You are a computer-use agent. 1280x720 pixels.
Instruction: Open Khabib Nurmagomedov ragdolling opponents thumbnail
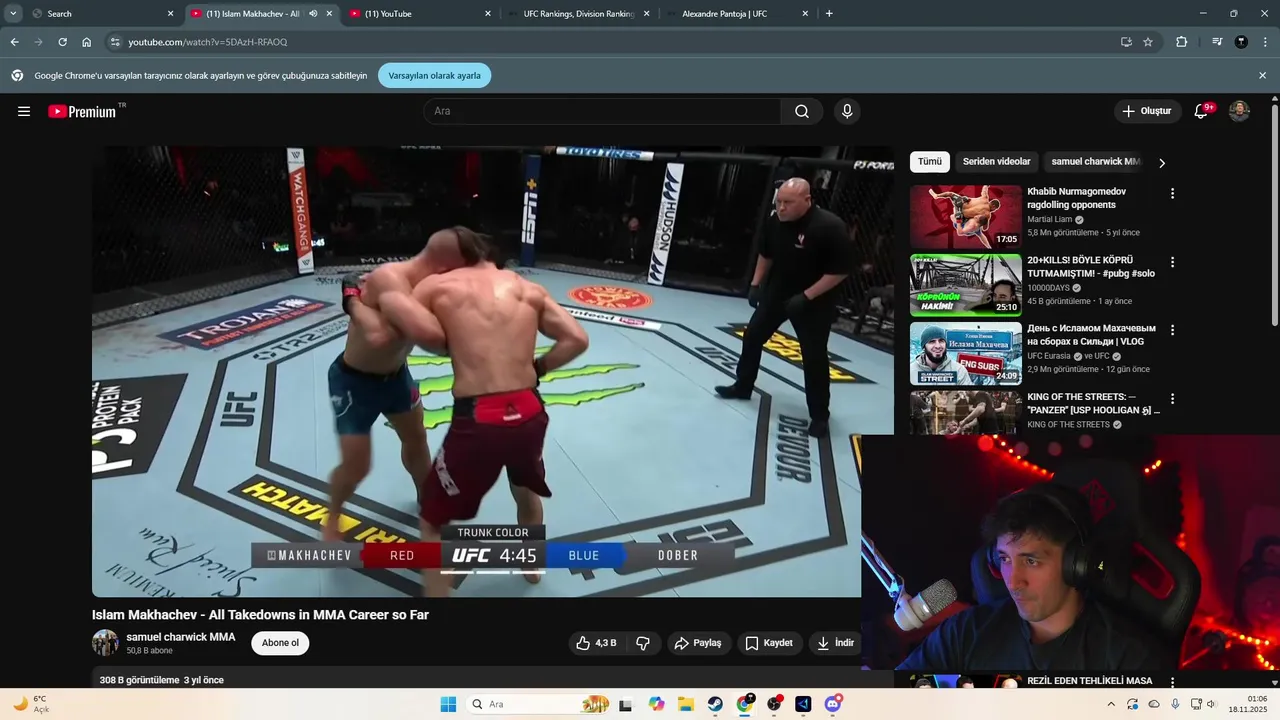point(966,217)
